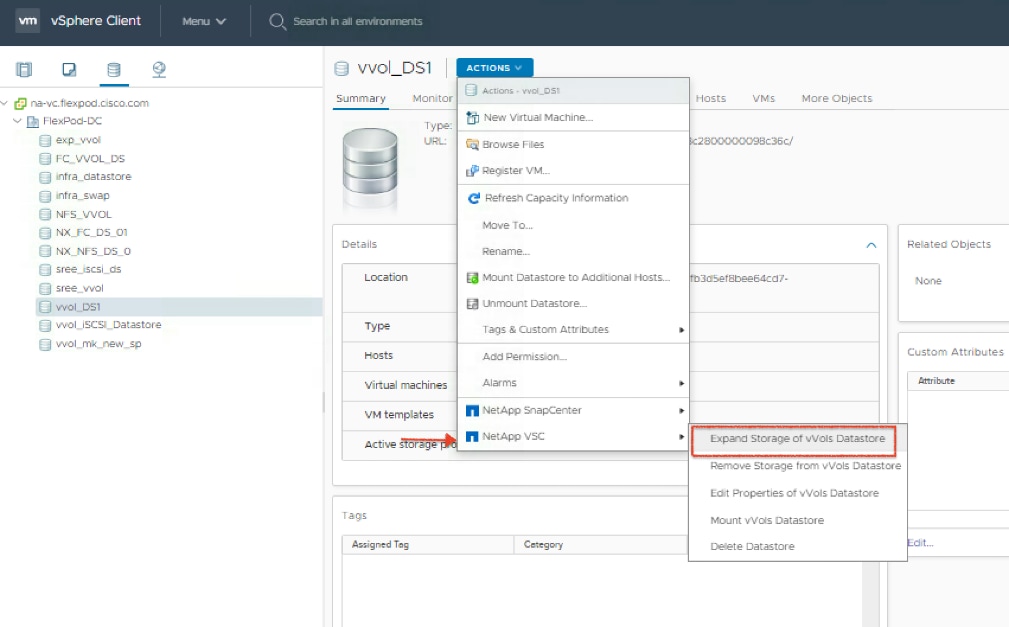
Task: Click the NFS_VVOL datastore icon
Action: point(45,214)
